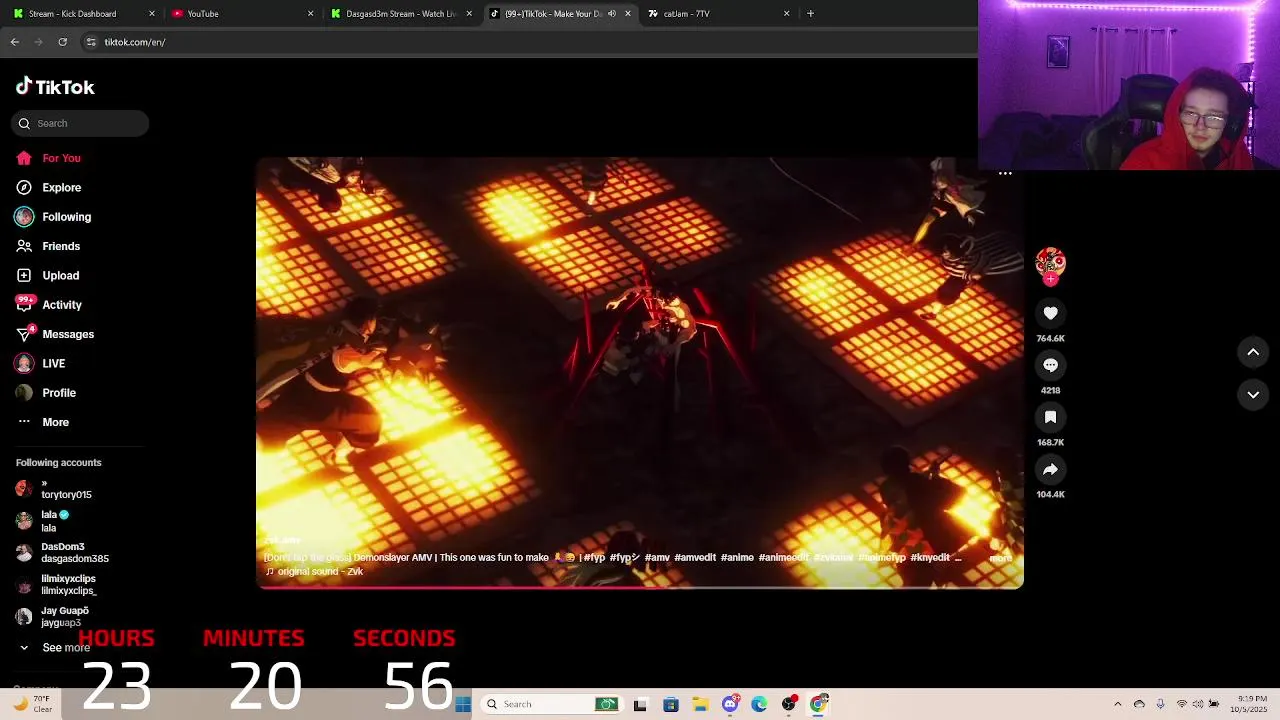
Task: Reload the page
Action: pyautogui.click(x=62, y=42)
